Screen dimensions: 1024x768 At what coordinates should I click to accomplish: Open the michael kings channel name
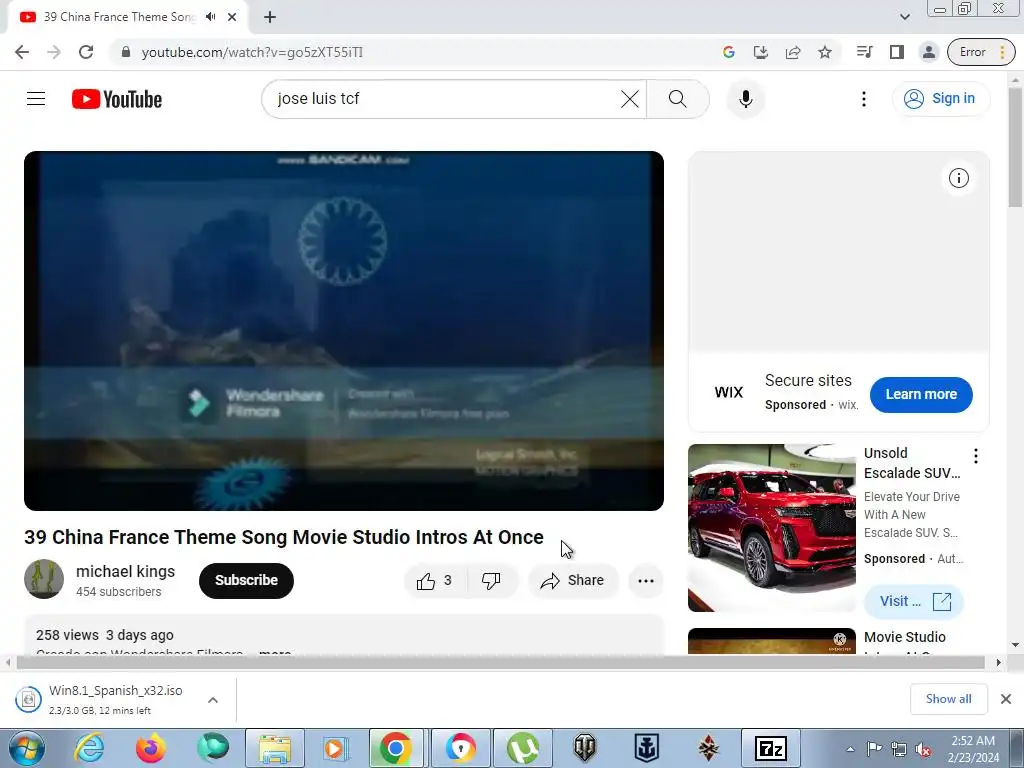coord(125,571)
